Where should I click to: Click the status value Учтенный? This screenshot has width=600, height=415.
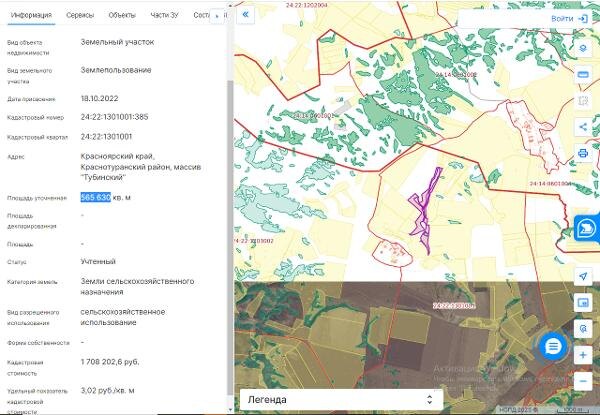click(98, 262)
